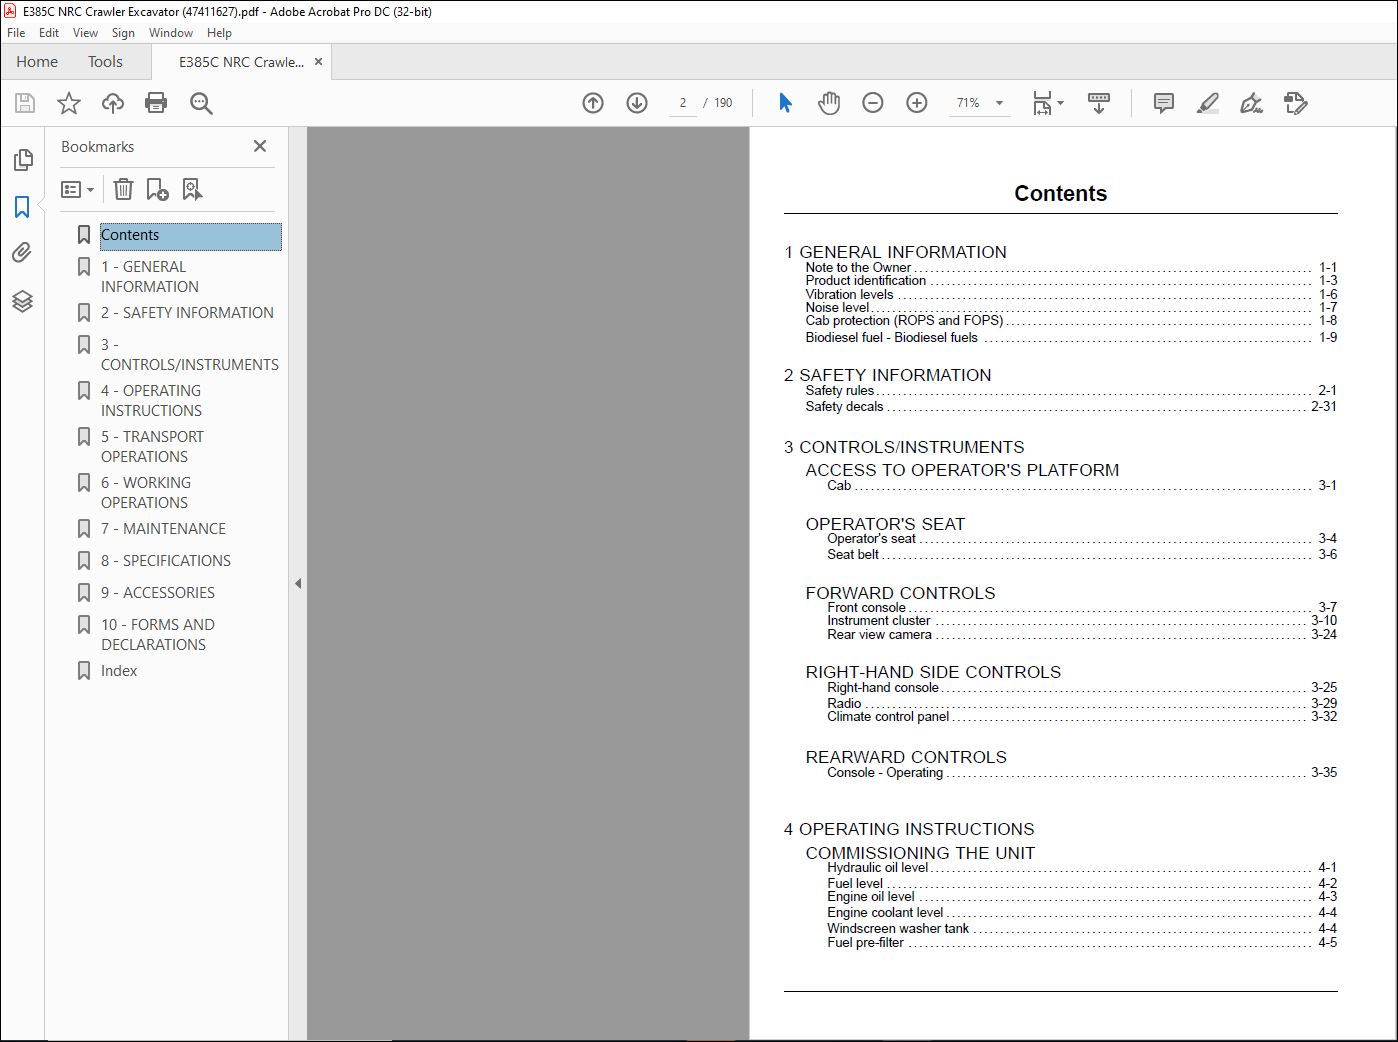Zoom out with minus button
The image size is (1398, 1042).
click(x=873, y=103)
